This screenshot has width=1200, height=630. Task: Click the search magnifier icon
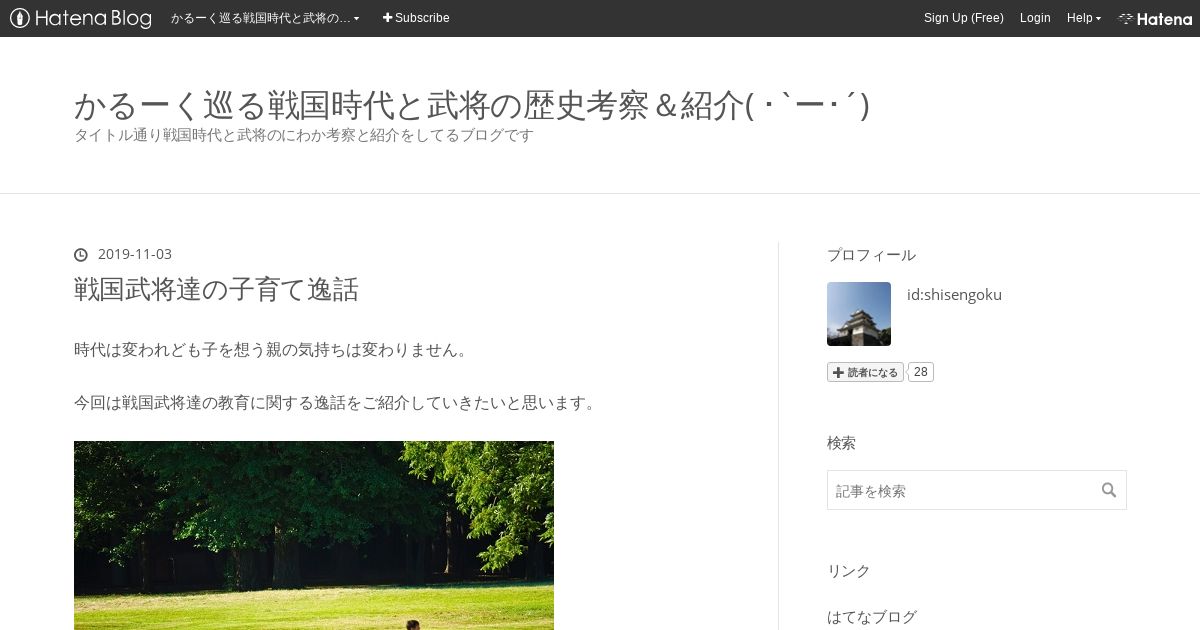1109,490
